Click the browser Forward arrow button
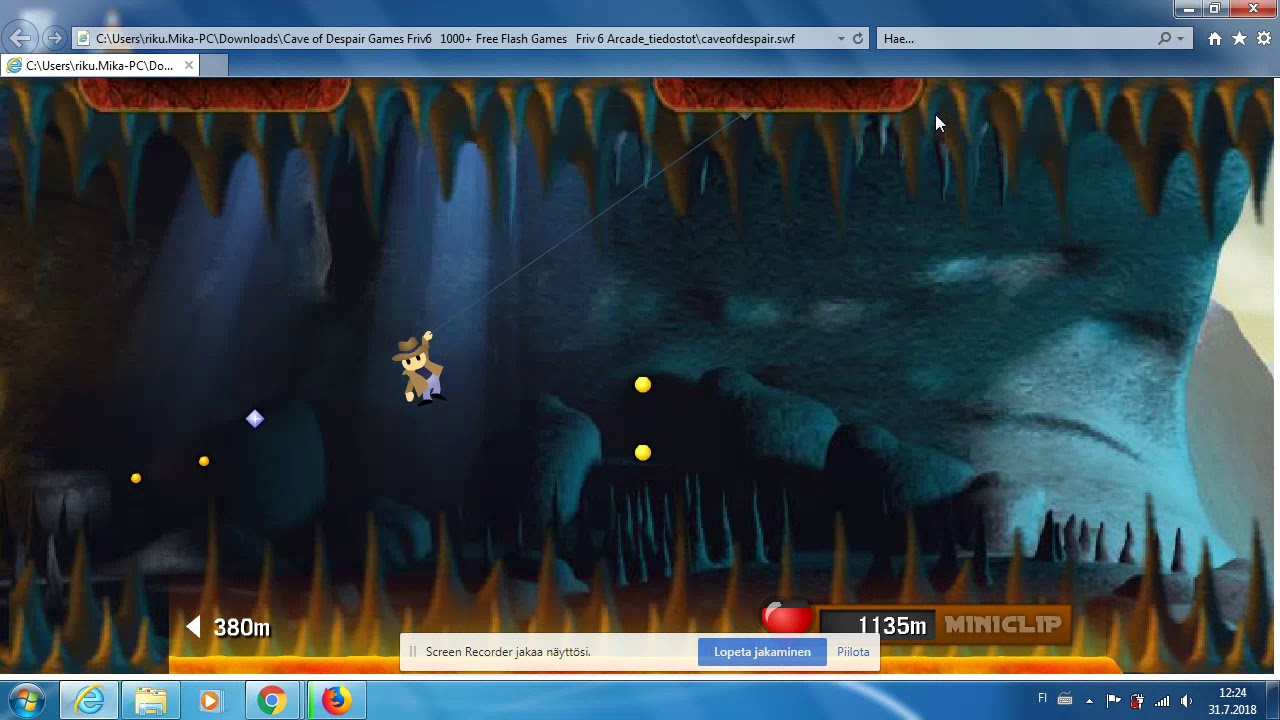 (x=55, y=39)
